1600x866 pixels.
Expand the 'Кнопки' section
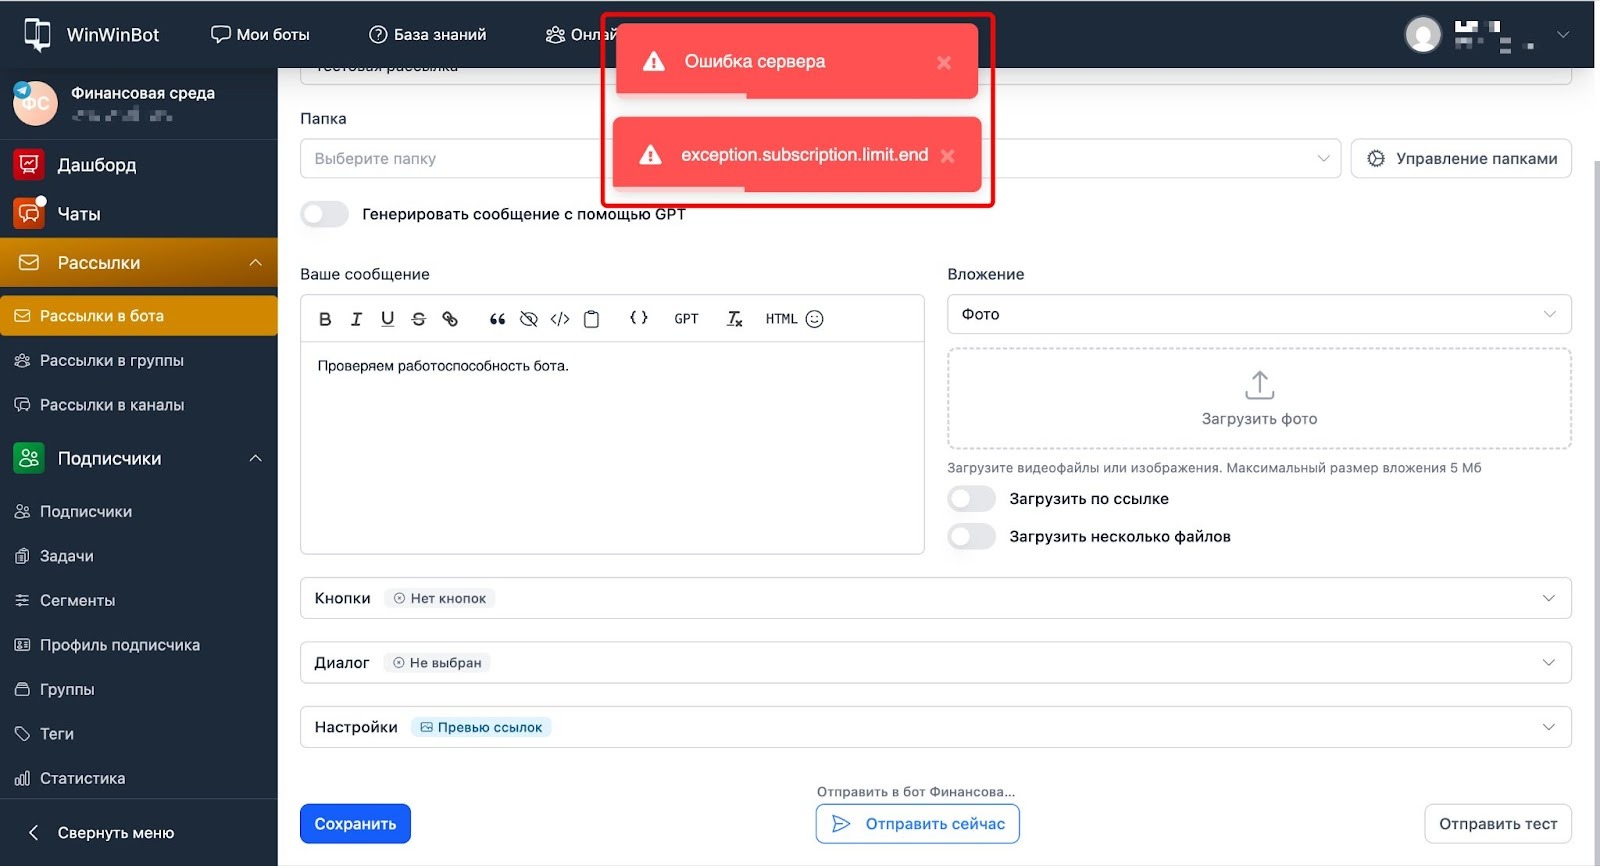pos(935,598)
